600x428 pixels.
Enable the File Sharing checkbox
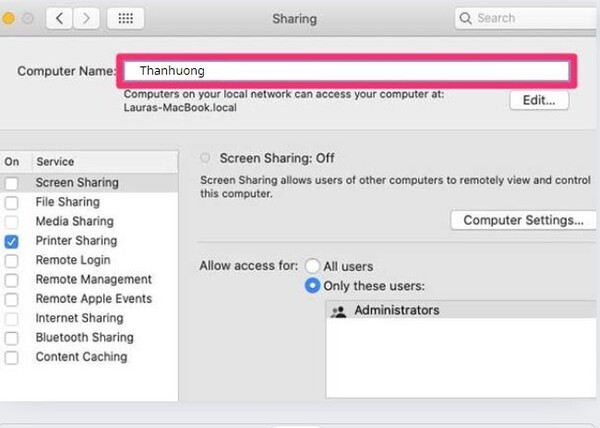point(11,203)
